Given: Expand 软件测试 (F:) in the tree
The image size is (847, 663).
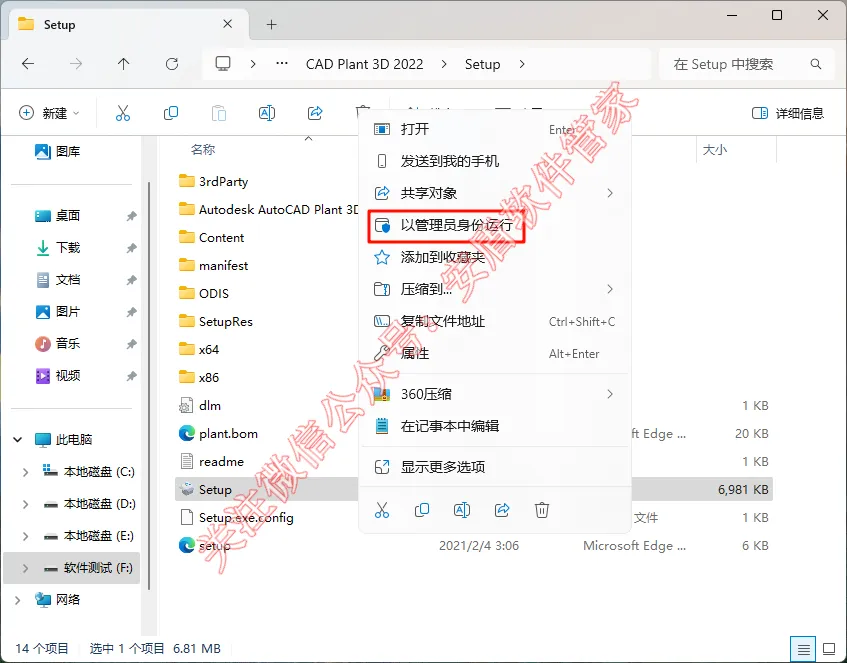Looking at the screenshot, I should coord(25,568).
